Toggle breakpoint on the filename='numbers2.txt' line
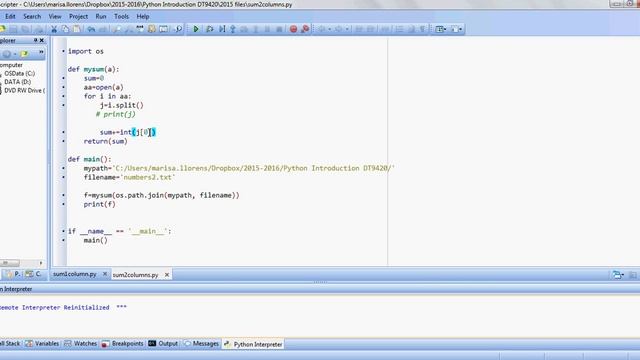This screenshot has height=360, width=640. pos(63,177)
